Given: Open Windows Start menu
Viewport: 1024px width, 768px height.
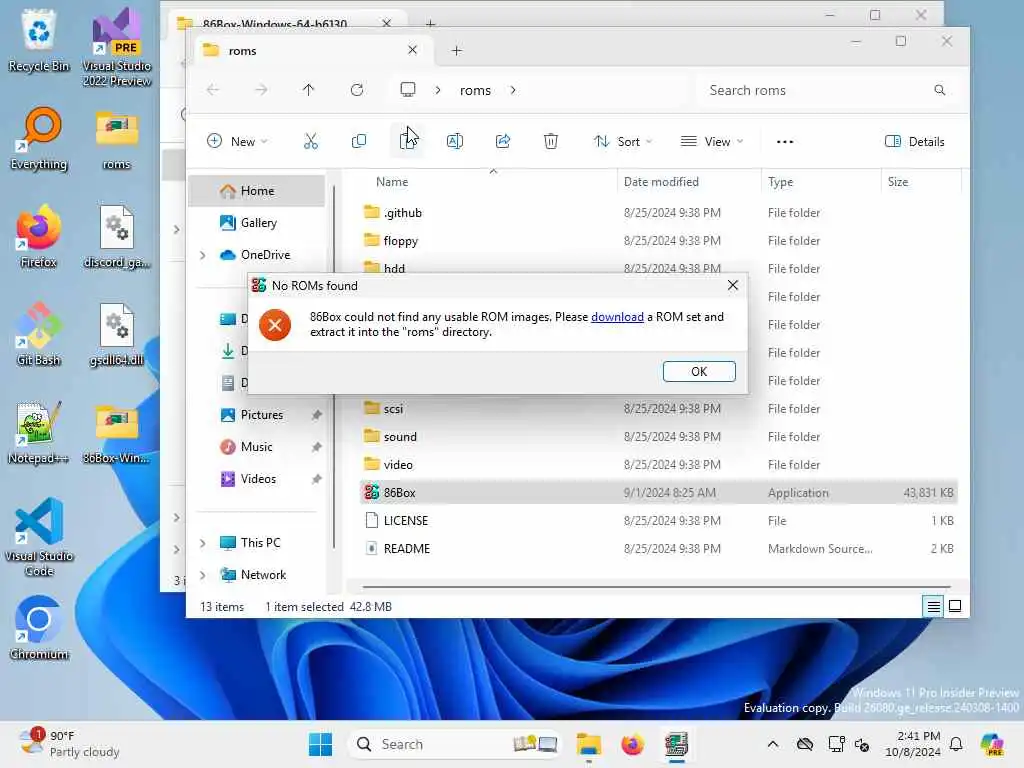Looking at the screenshot, I should (320, 744).
